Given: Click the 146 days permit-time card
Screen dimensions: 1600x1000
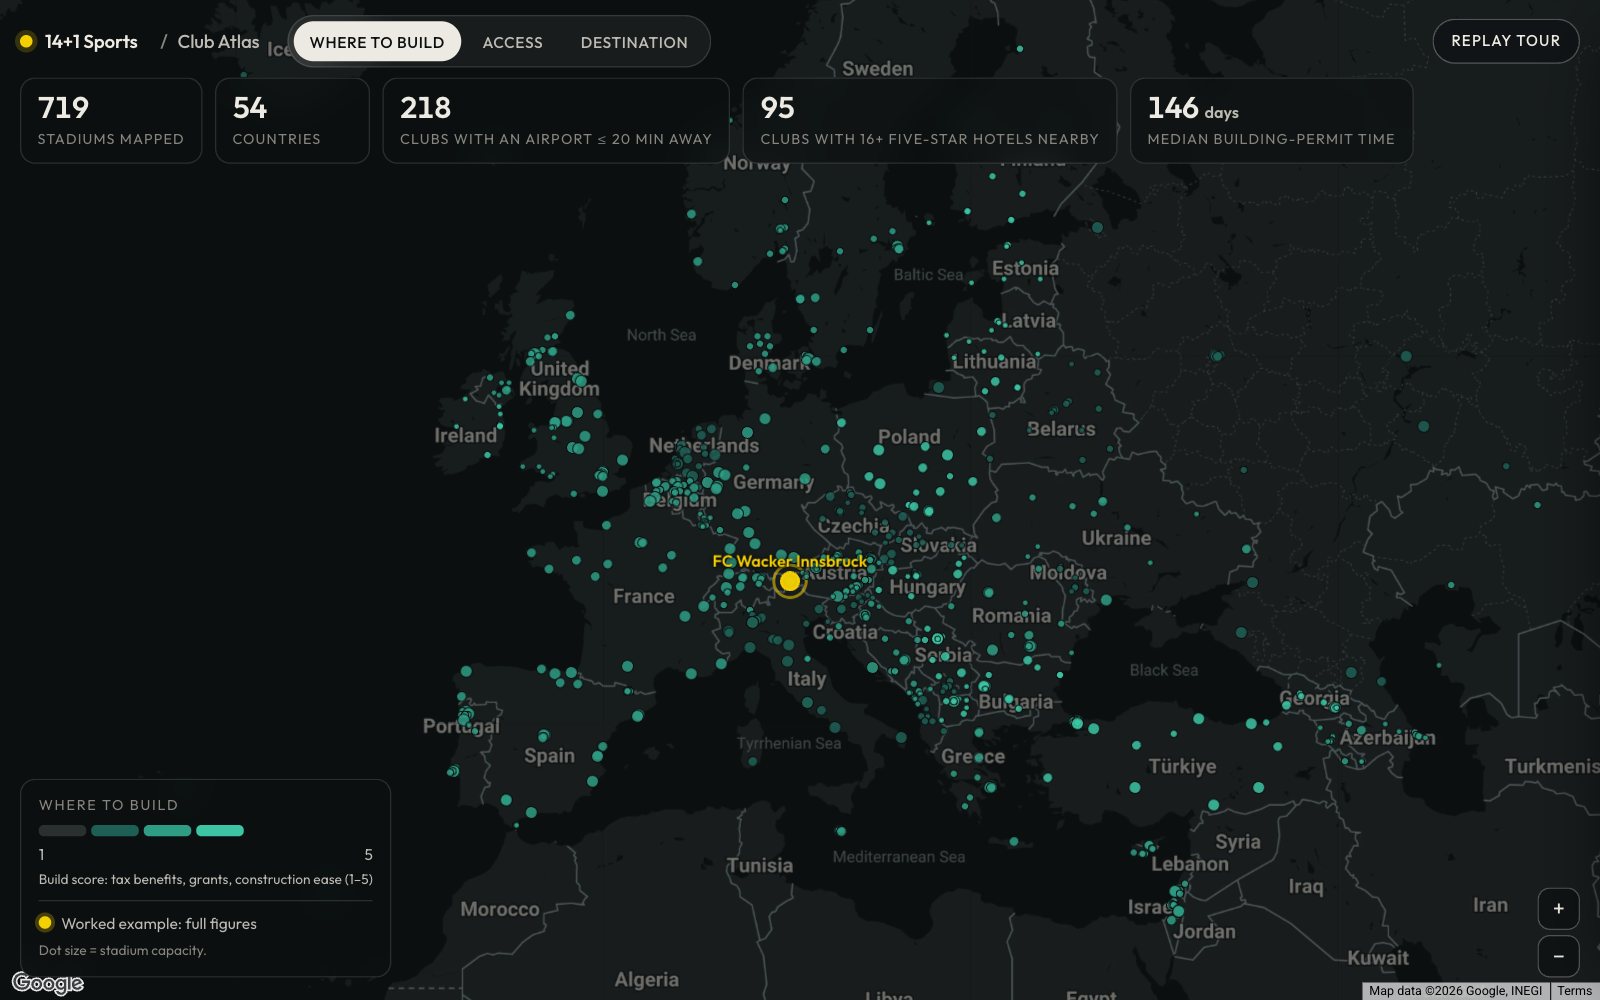Looking at the screenshot, I should (1271, 121).
